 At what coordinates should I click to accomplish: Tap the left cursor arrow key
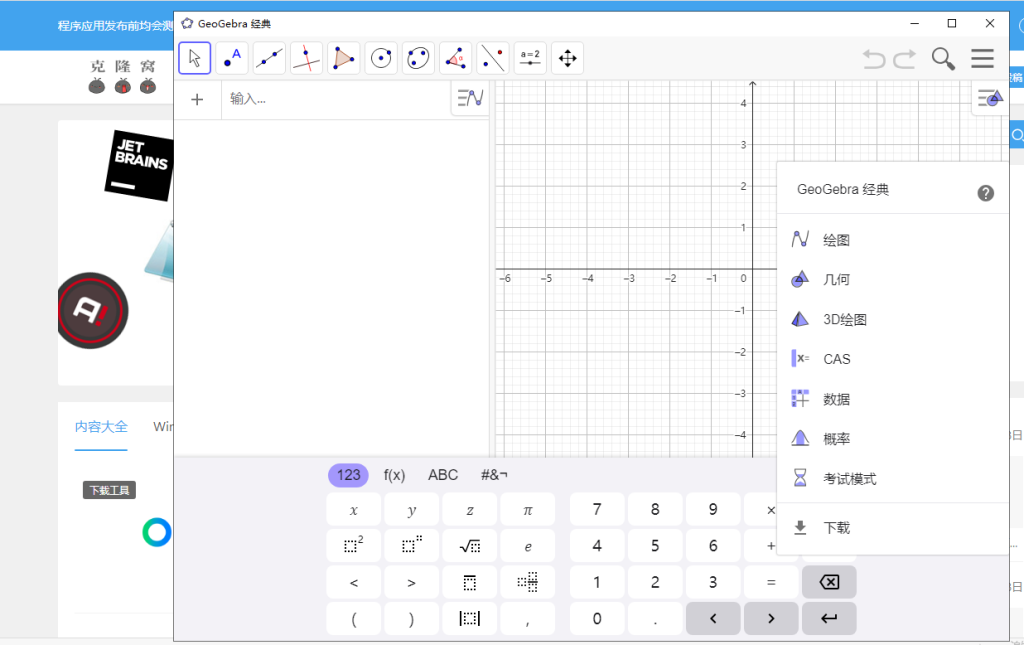pyautogui.click(x=713, y=618)
